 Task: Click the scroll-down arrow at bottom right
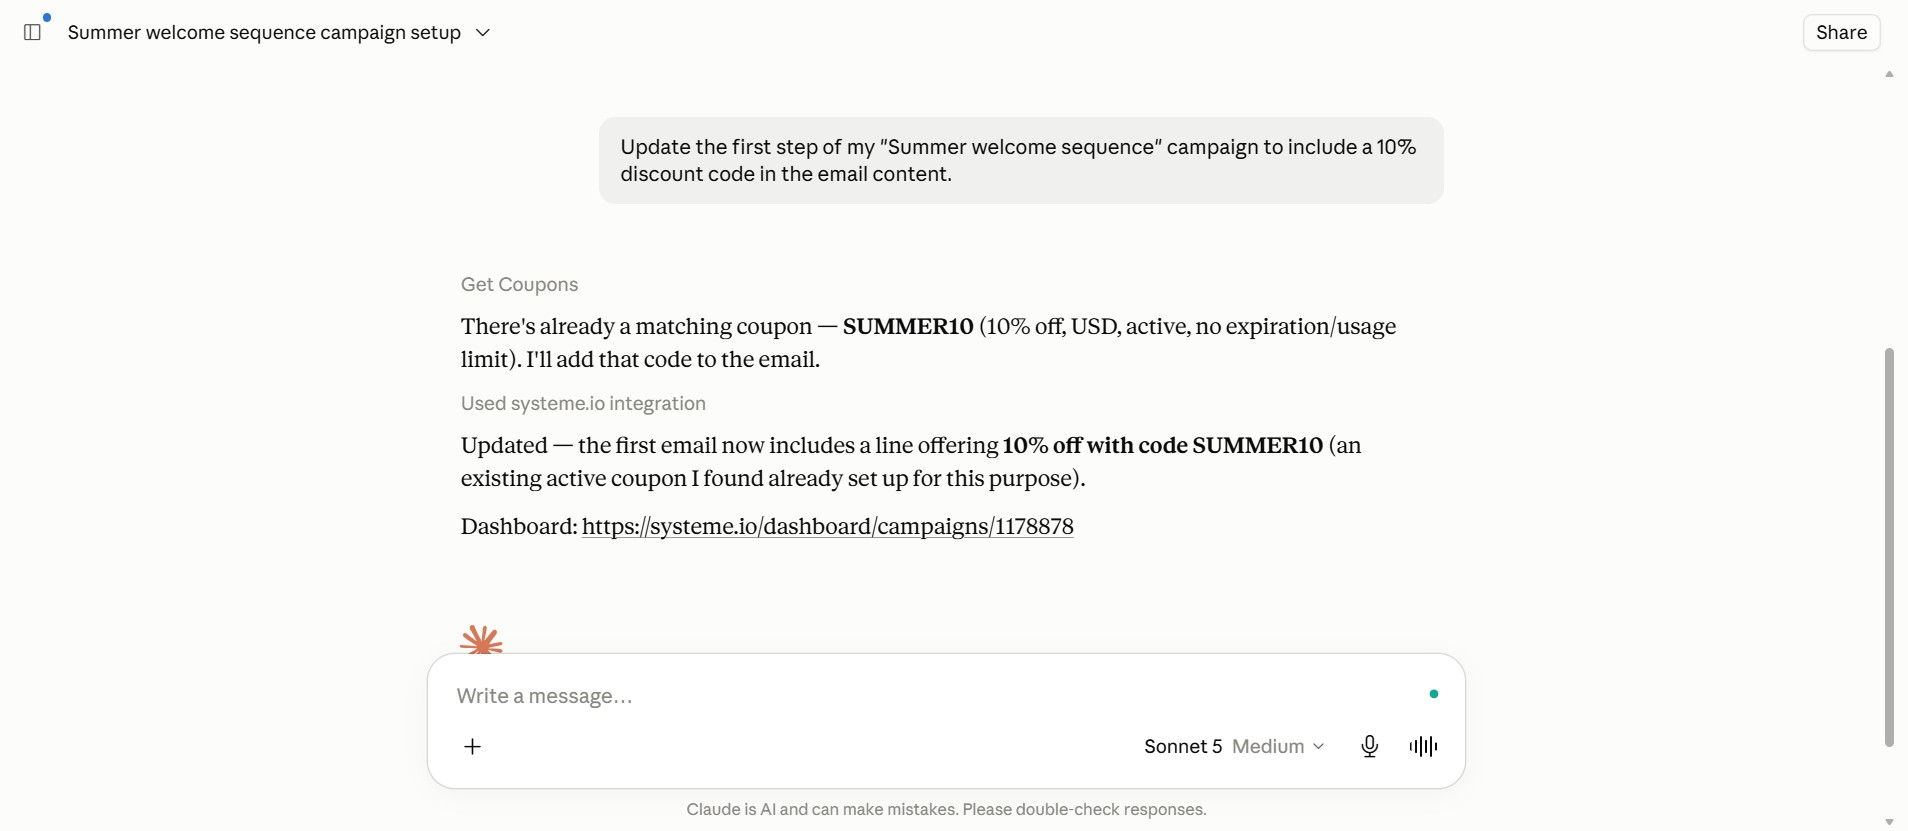(x=1889, y=822)
